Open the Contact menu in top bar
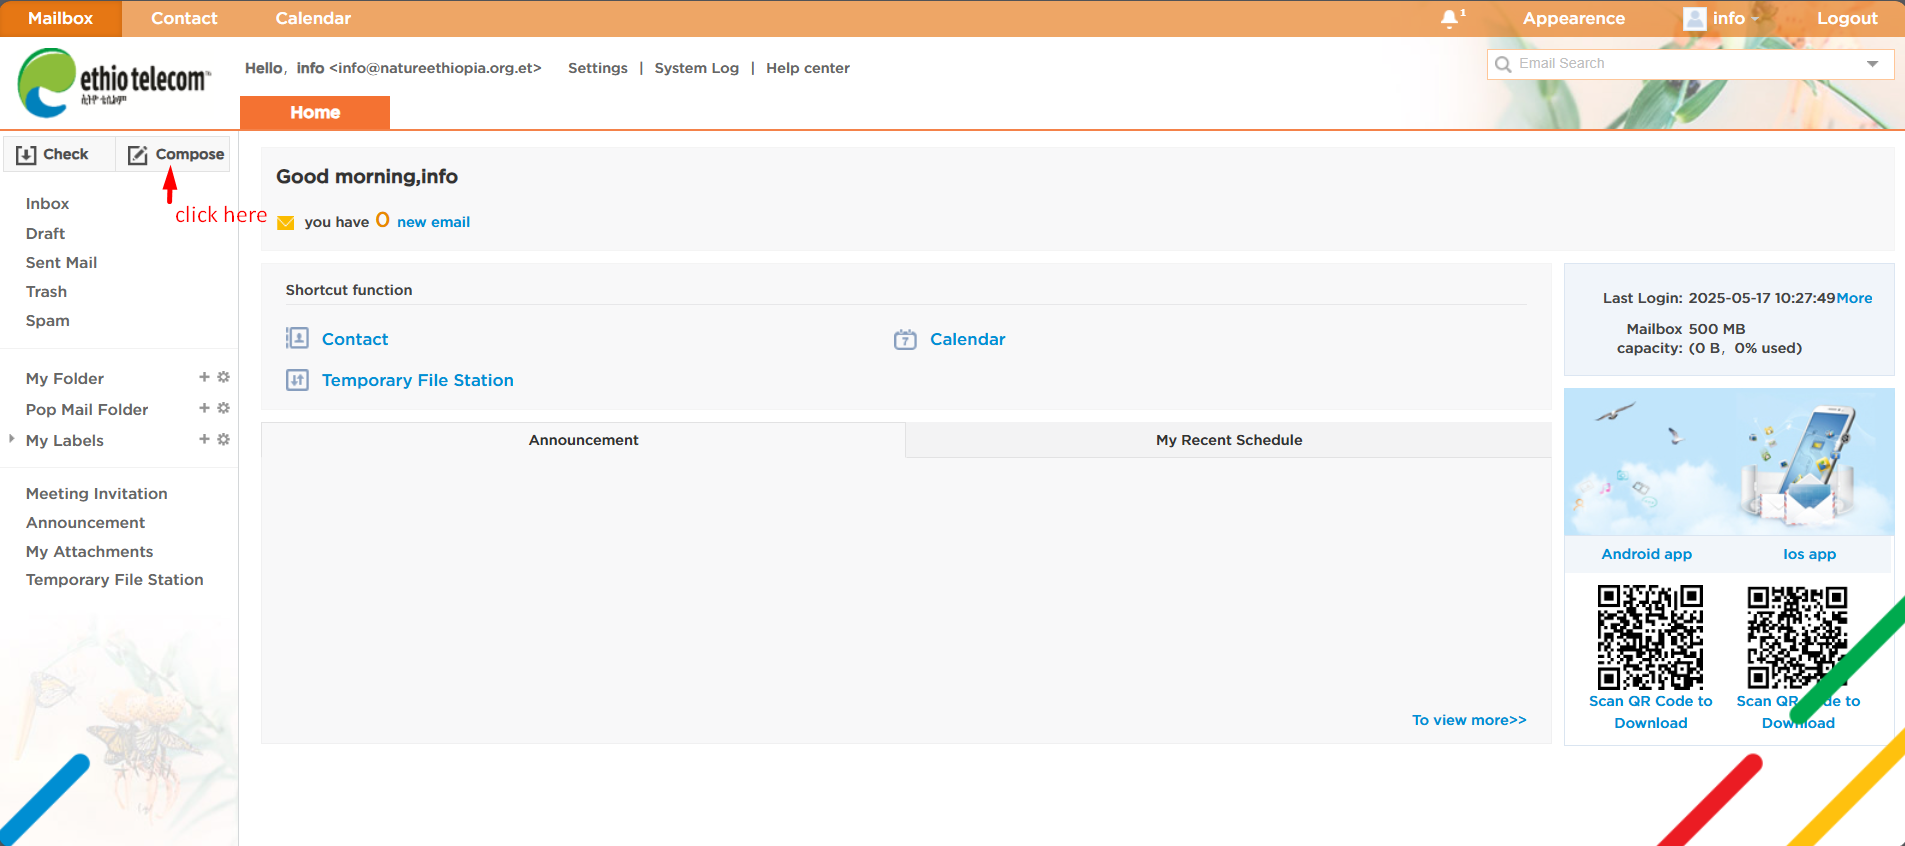Screen dimensions: 1905x846 (184, 19)
